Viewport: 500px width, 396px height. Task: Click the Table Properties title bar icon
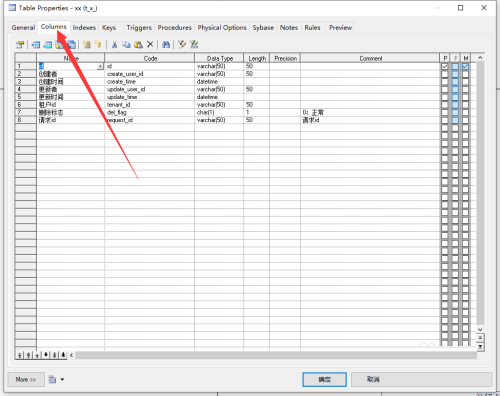pyautogui.click(x=12, y=8)
